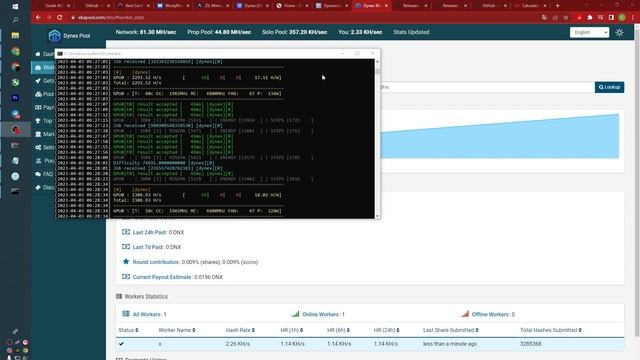This screenshot has width=640, height=360.
Task: Click the cmd window scroll-down arrow
Action: point(377,216)
